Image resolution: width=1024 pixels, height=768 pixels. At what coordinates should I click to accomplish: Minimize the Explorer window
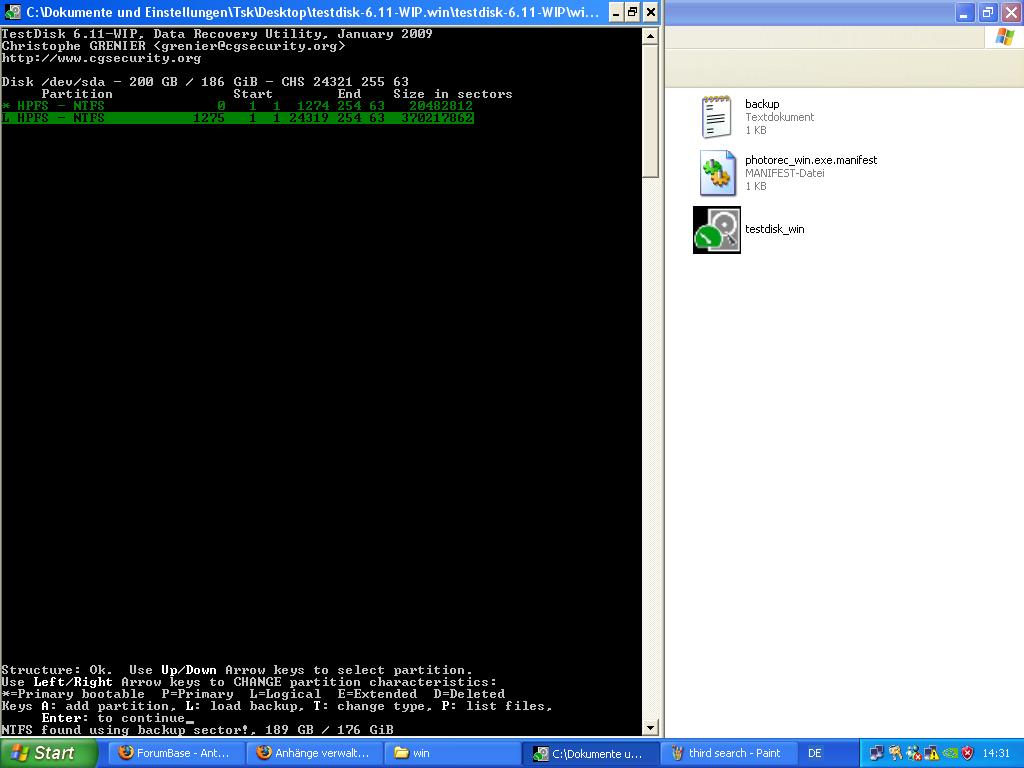(x=965, y=12)
